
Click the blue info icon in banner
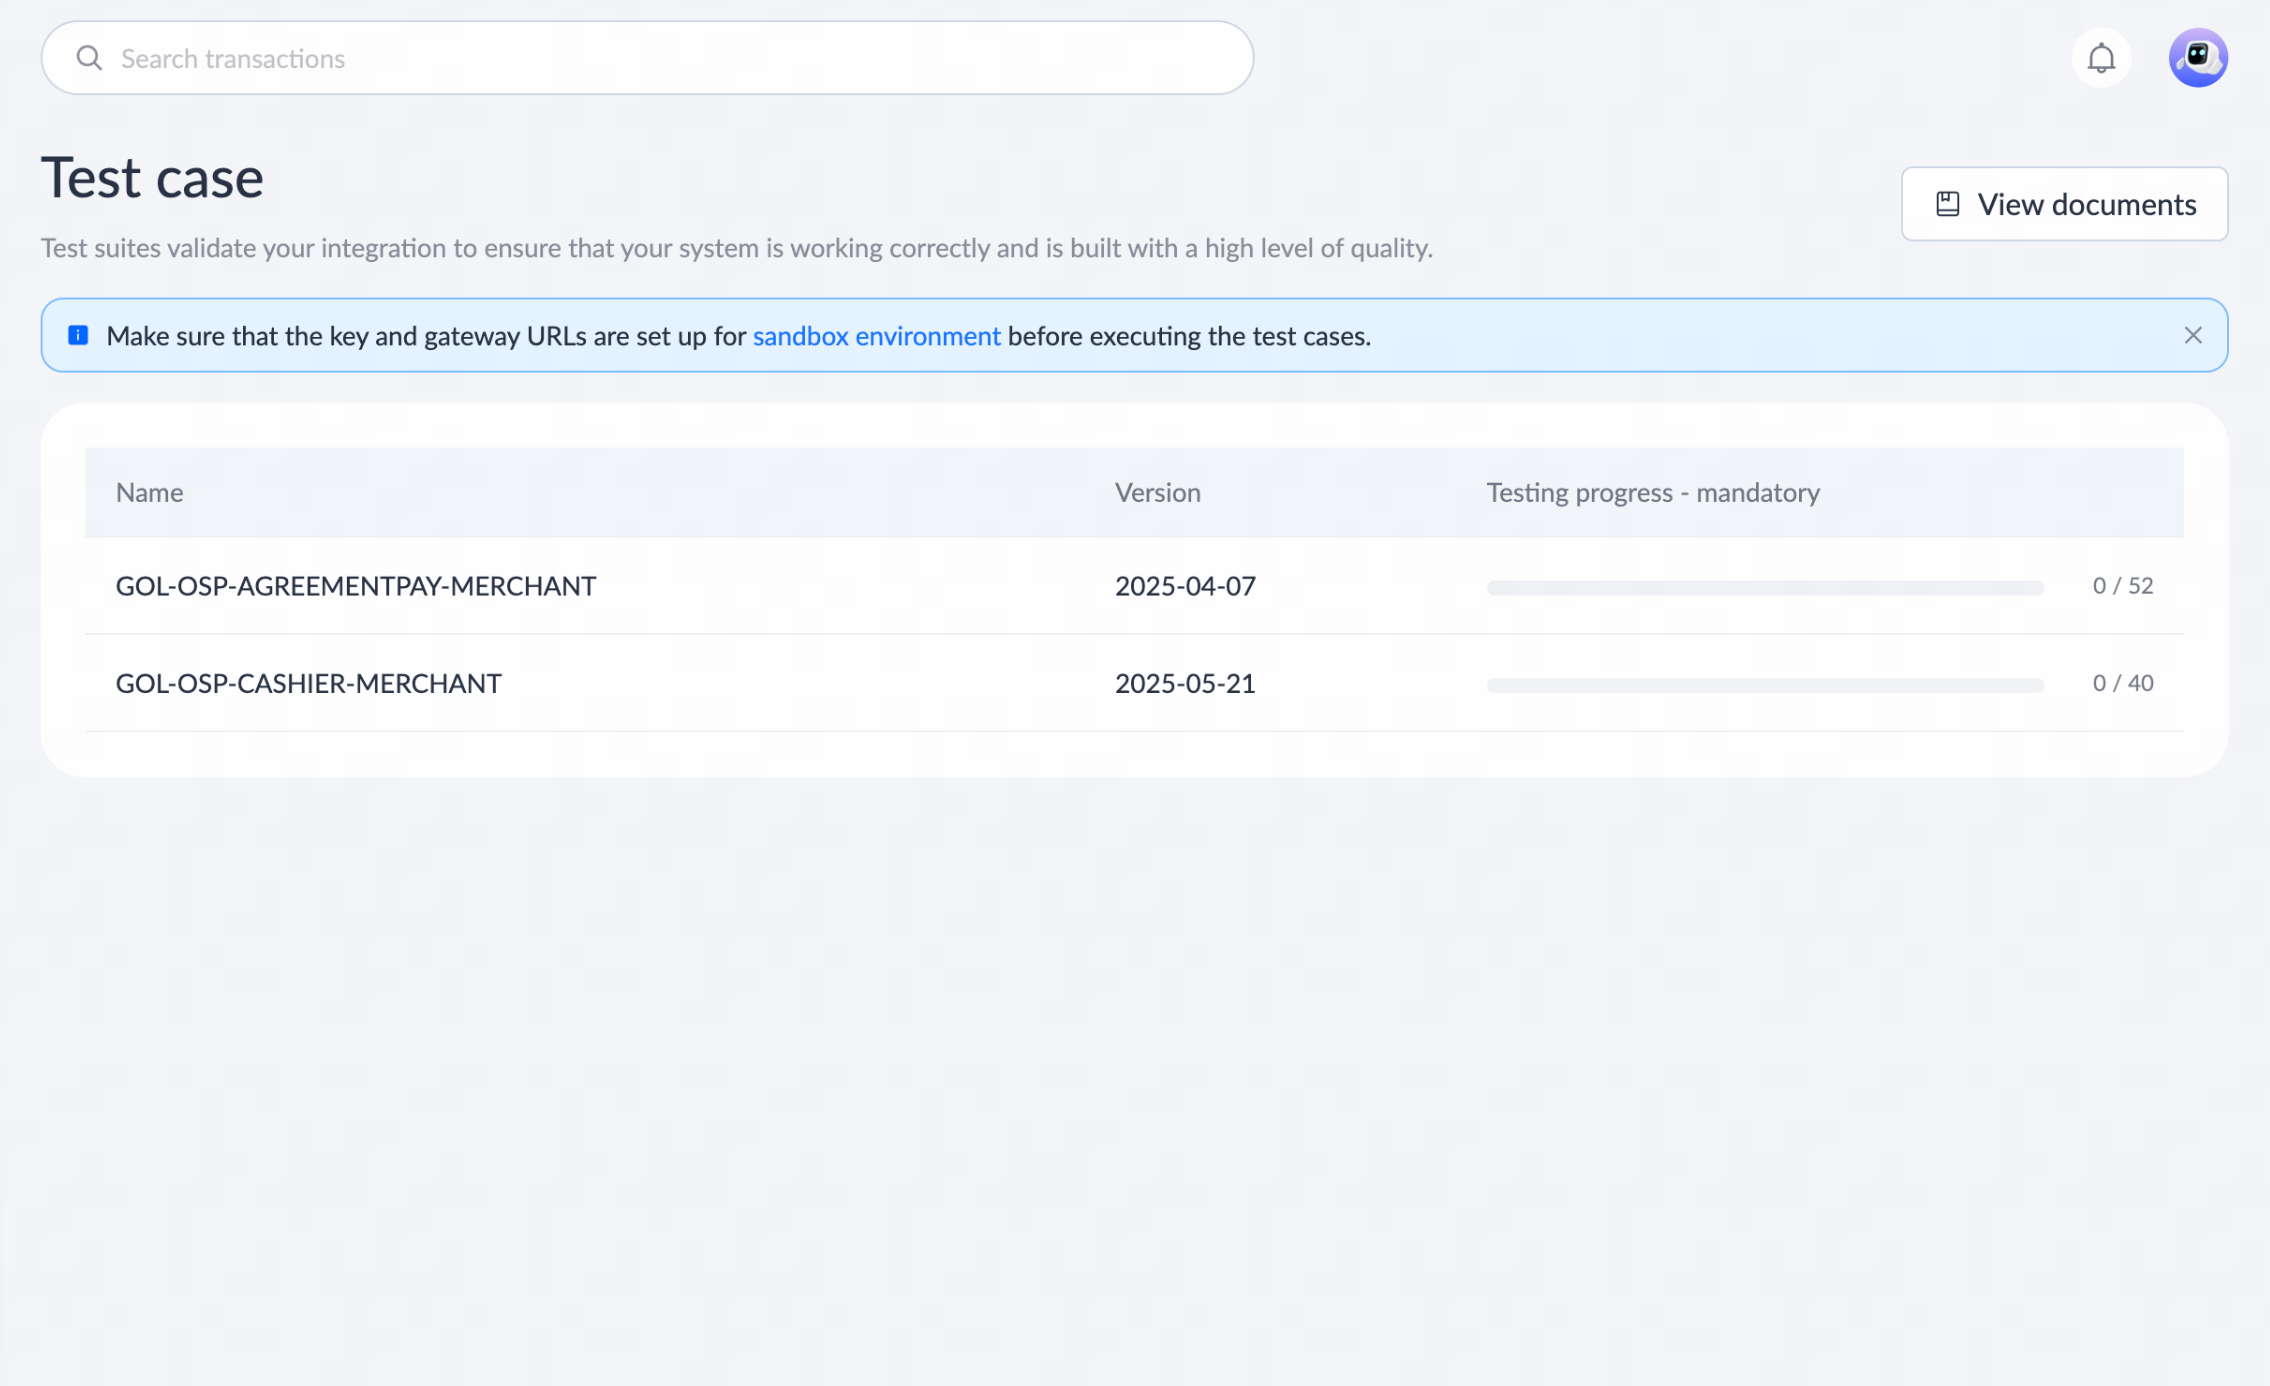click(78, 335)
